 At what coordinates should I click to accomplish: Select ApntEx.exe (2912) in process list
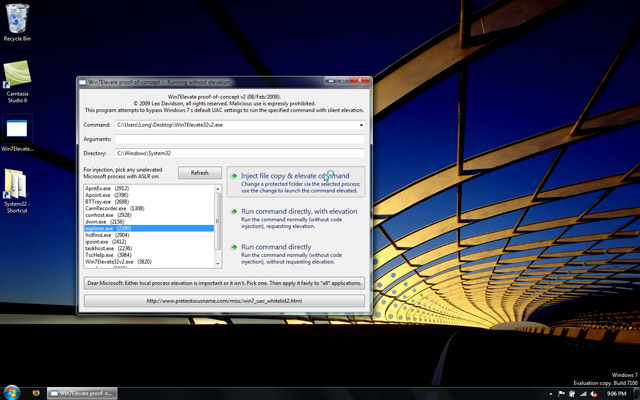pyautogui.click(x=149, y=189)
